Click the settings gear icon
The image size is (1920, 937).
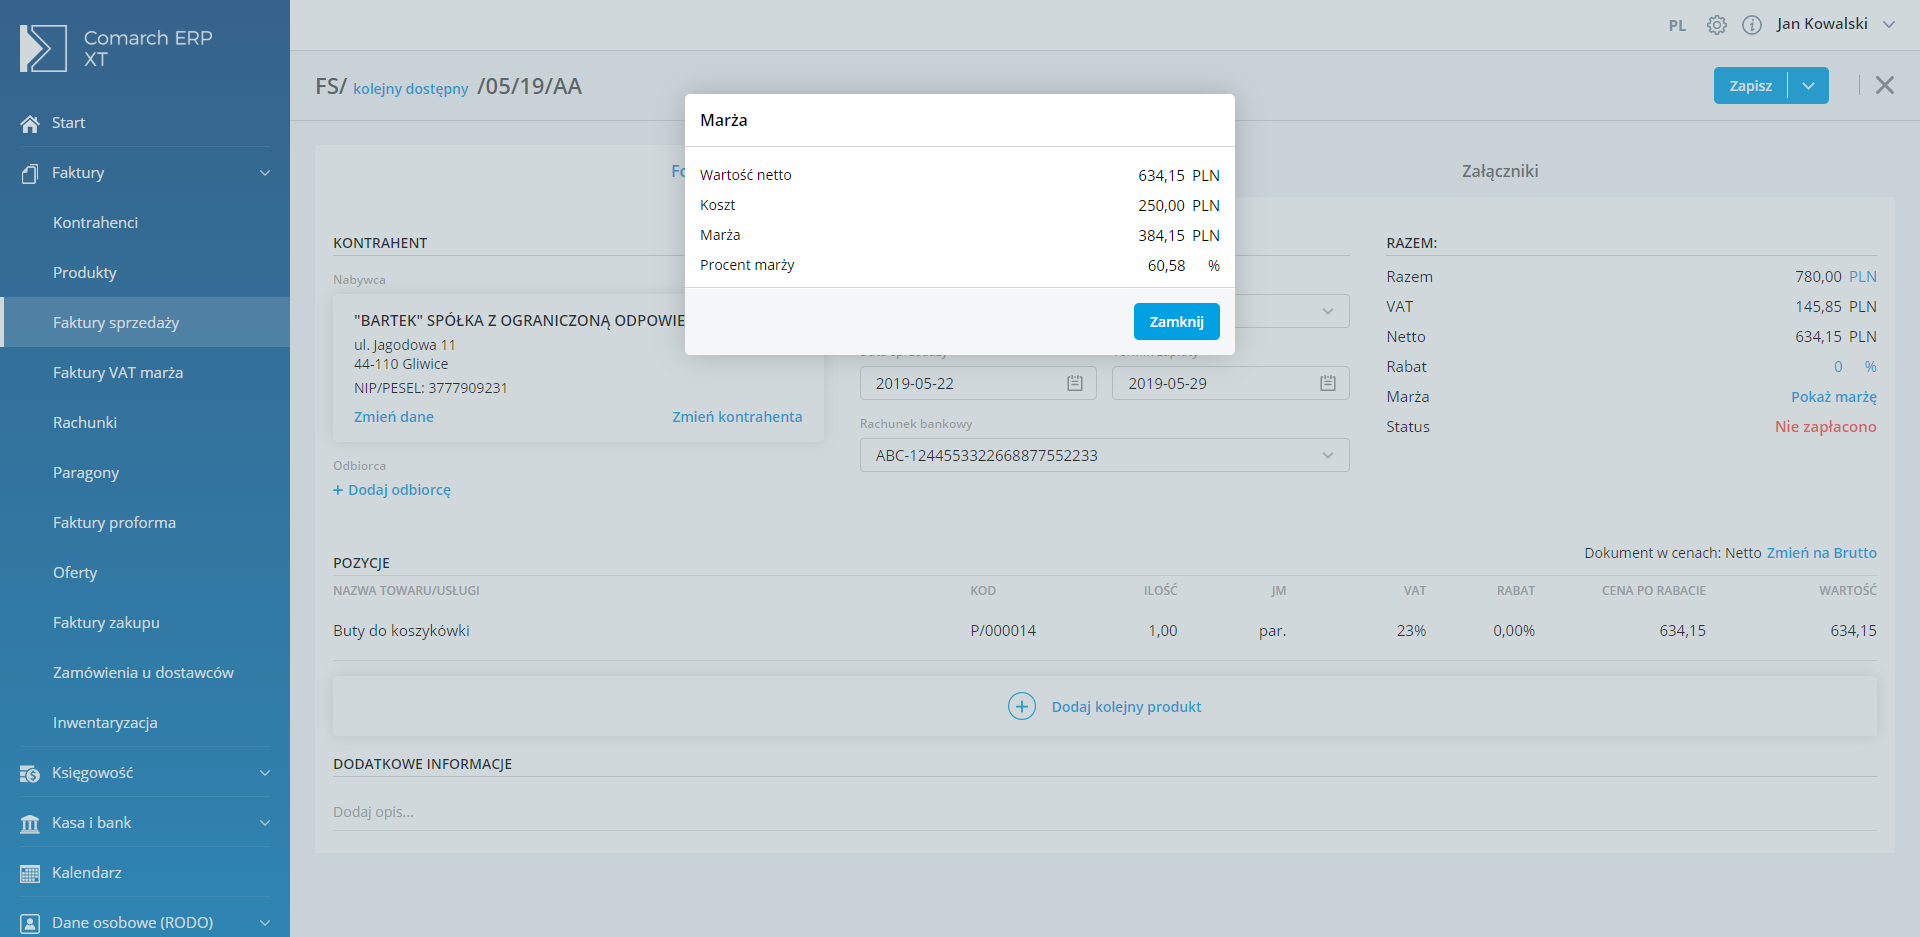(1716, 25)
